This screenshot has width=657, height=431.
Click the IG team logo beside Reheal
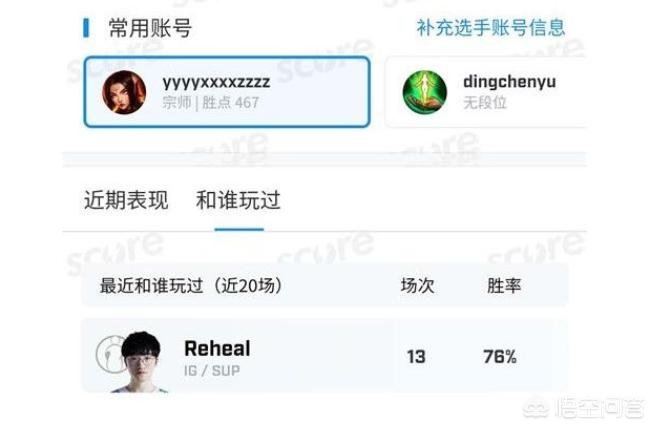[109, 354]
